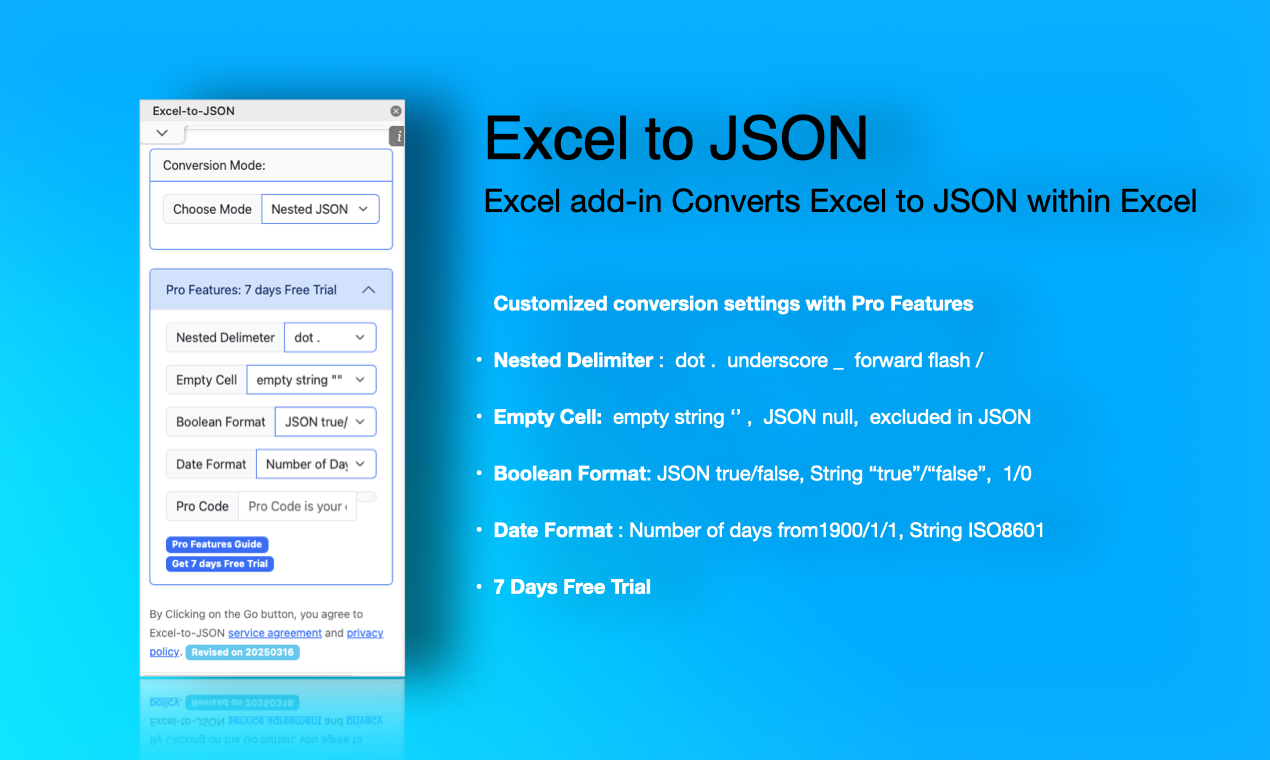Click the "Date Format :" bullet line
The height and width of the screenshot is (760, 1270).
pyautogui.click(x=769, y=530)
